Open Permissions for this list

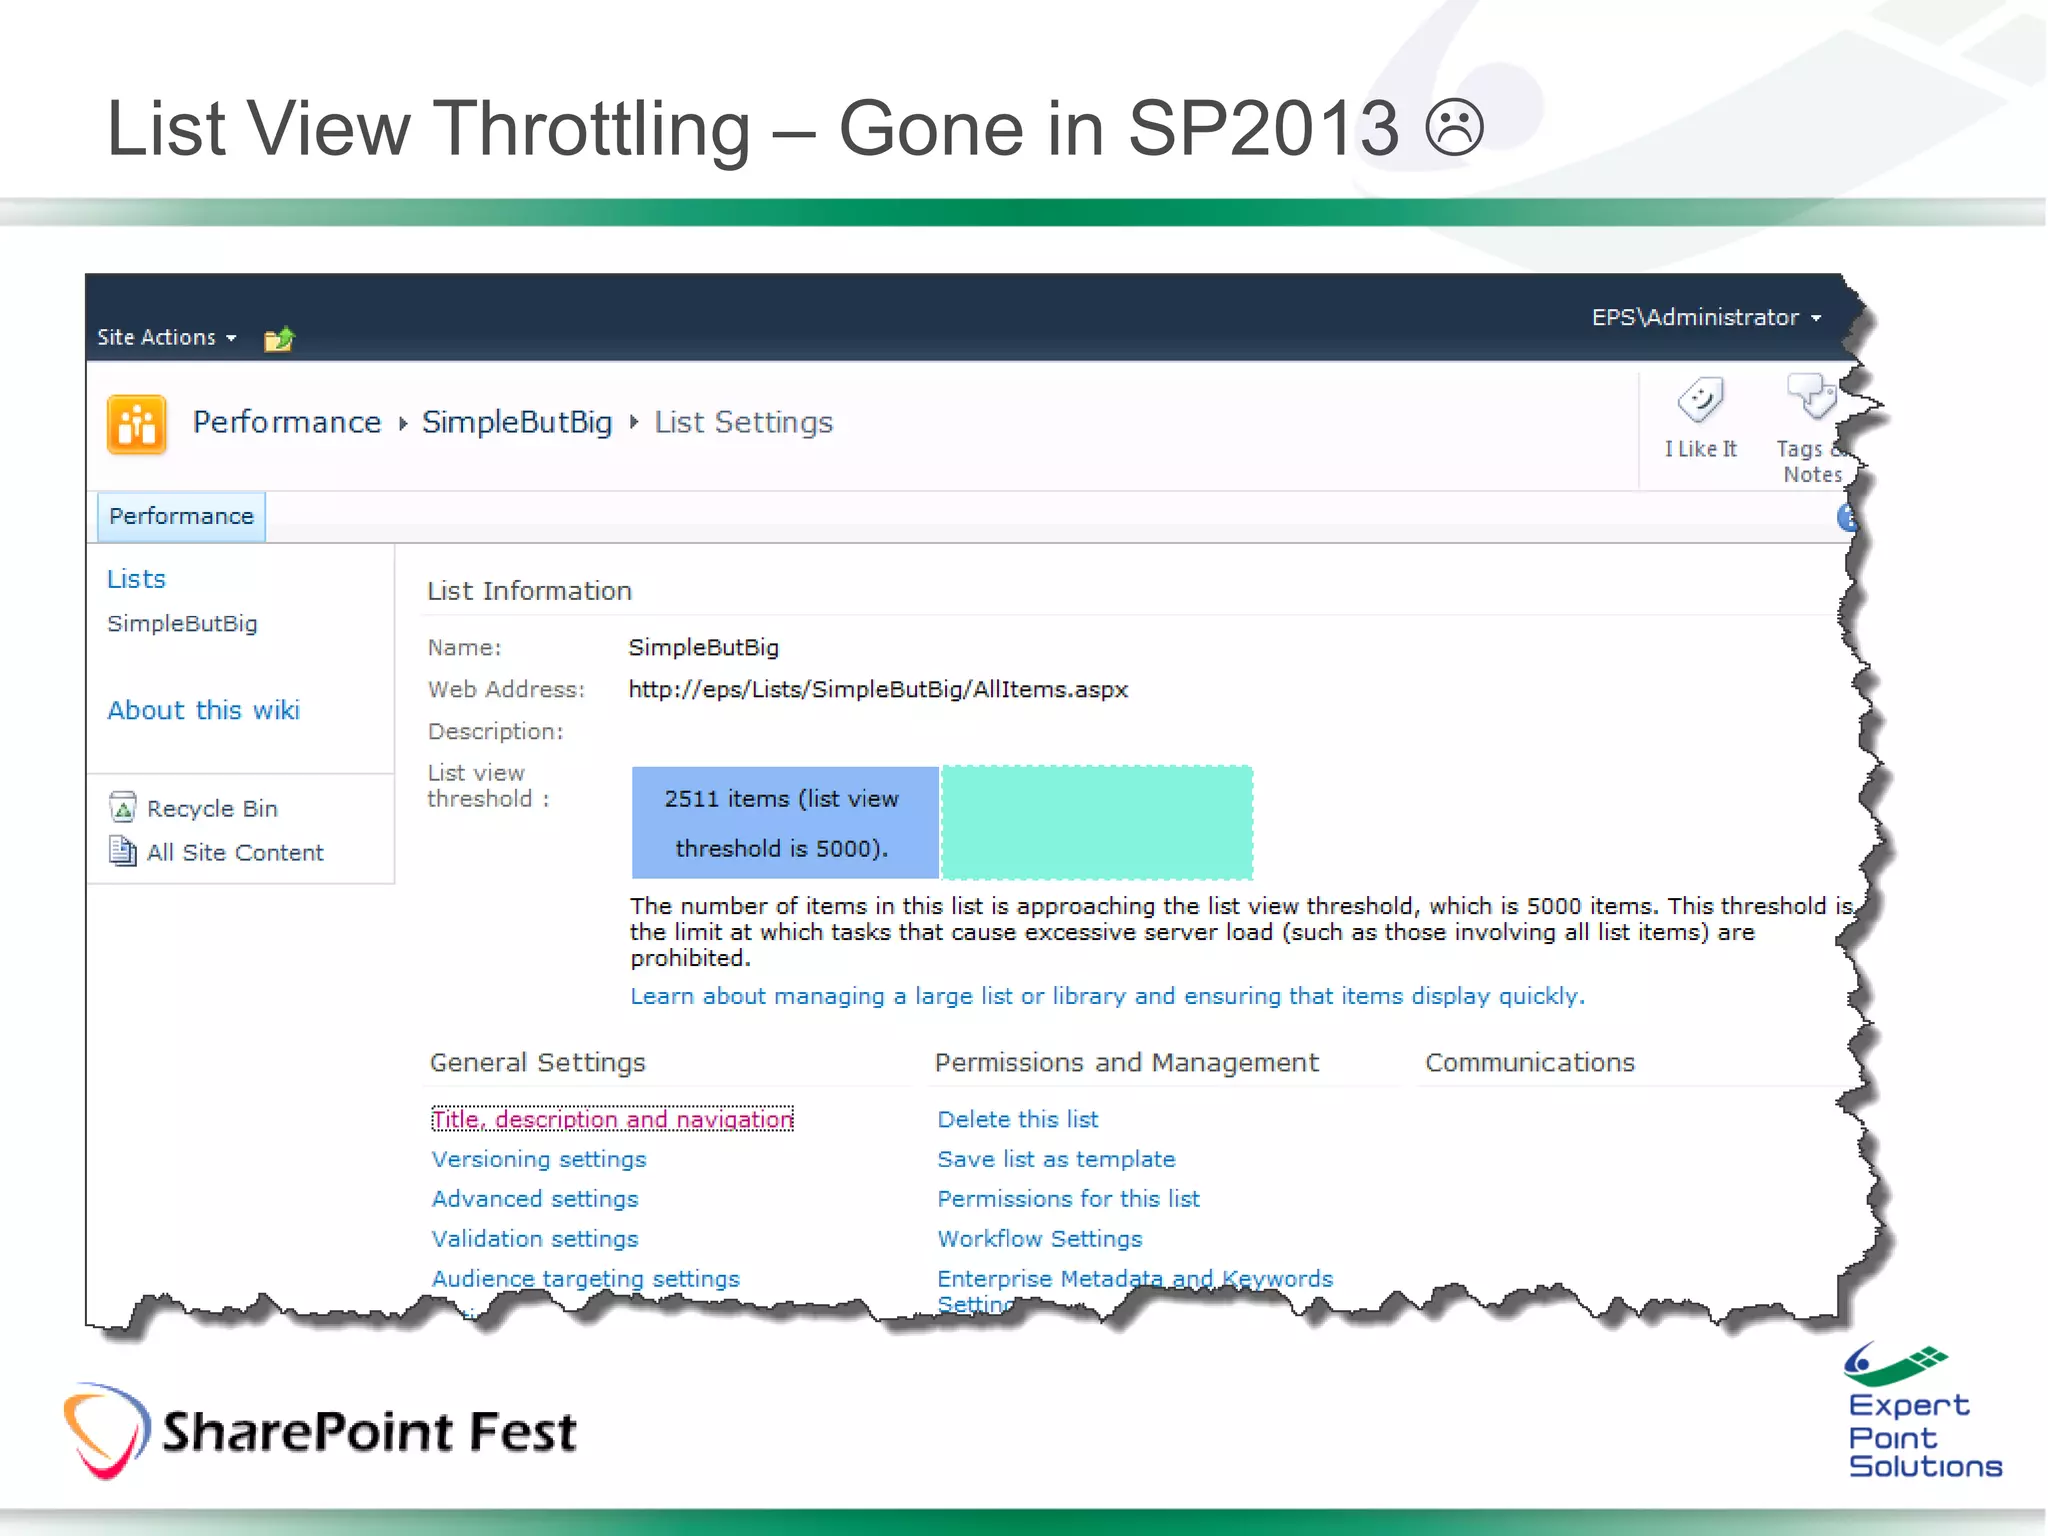coord(1068,1199)
